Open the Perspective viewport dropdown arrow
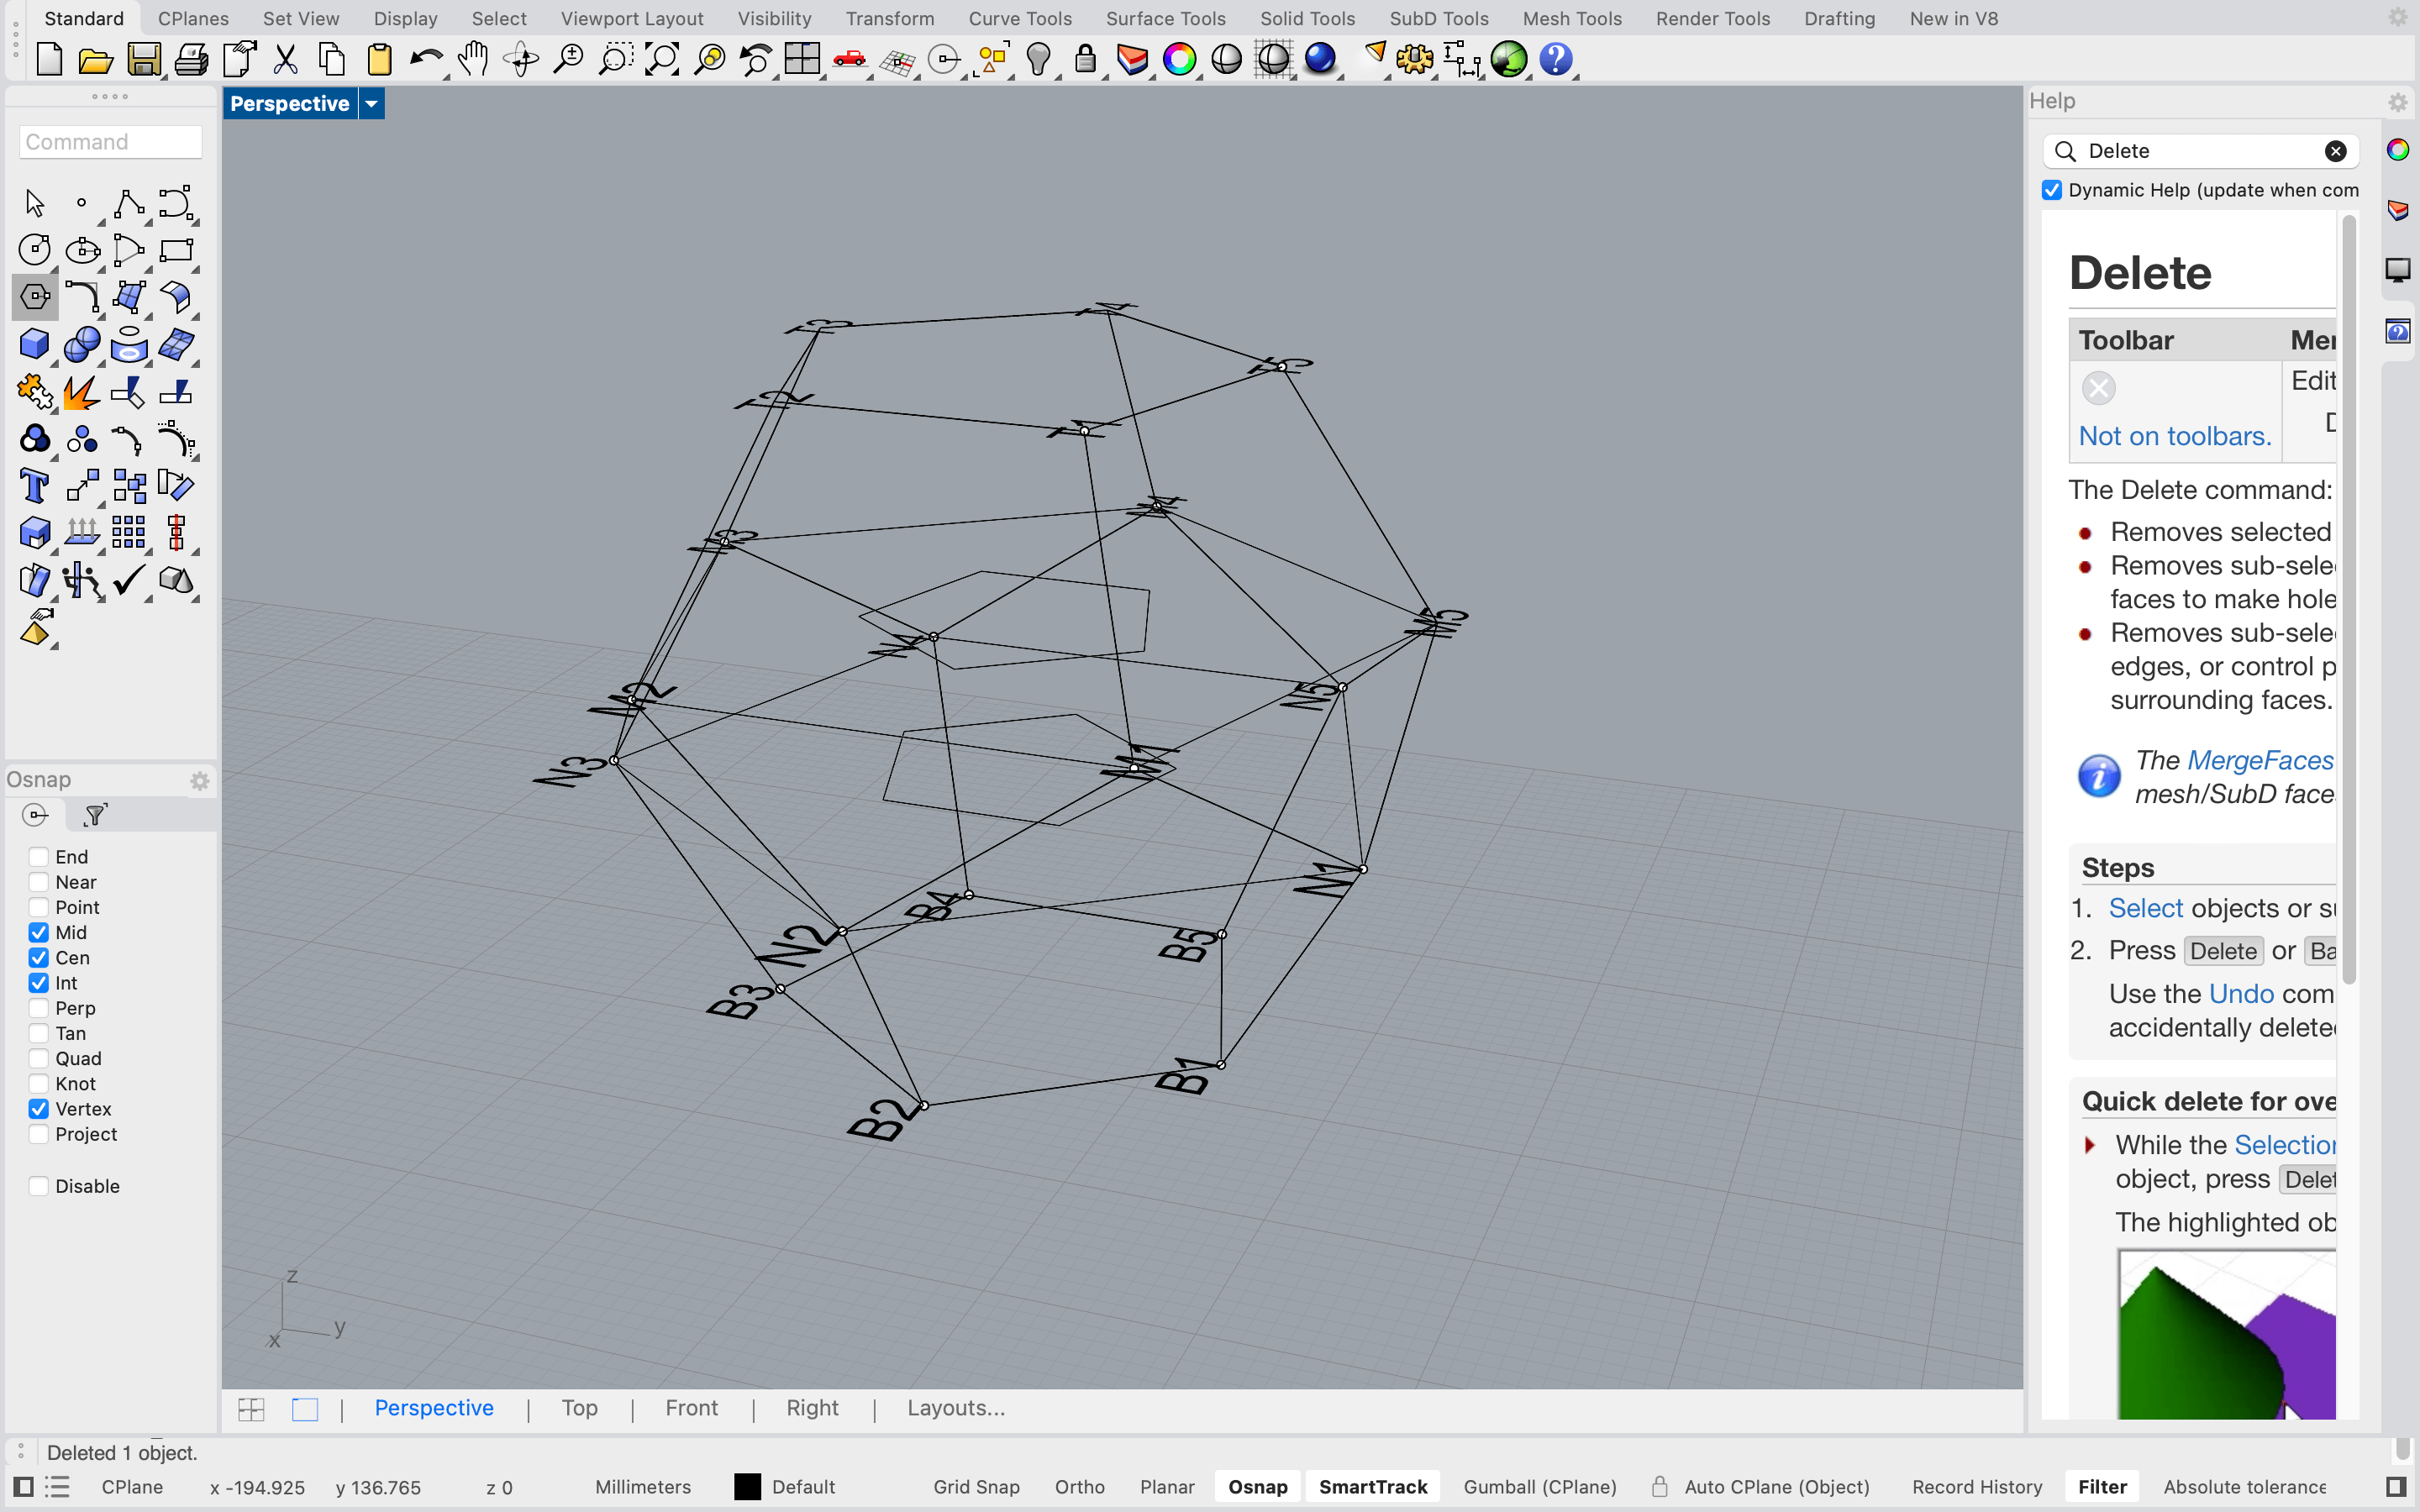Image resolution: width=2420 pixels, height=1512 pixels. pos(371,104)
